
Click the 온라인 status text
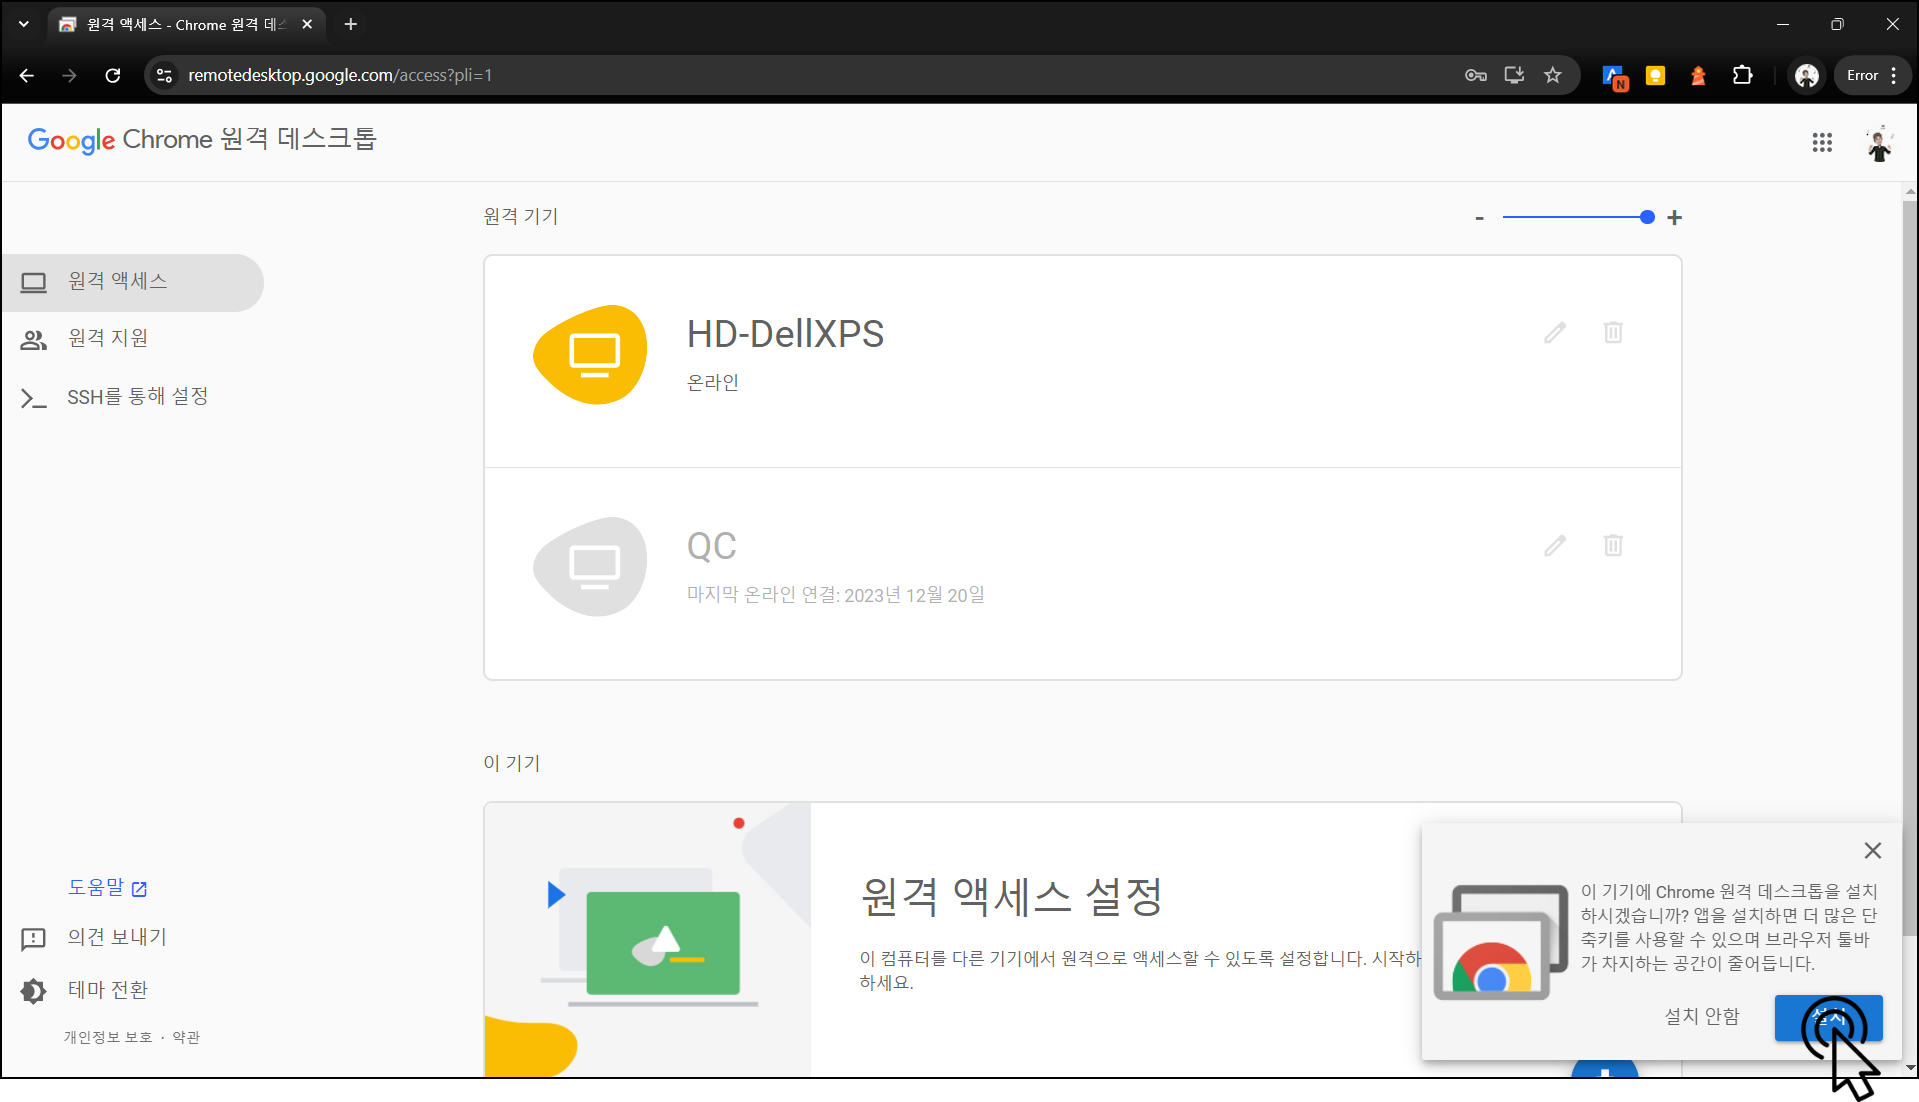[712, 383]
